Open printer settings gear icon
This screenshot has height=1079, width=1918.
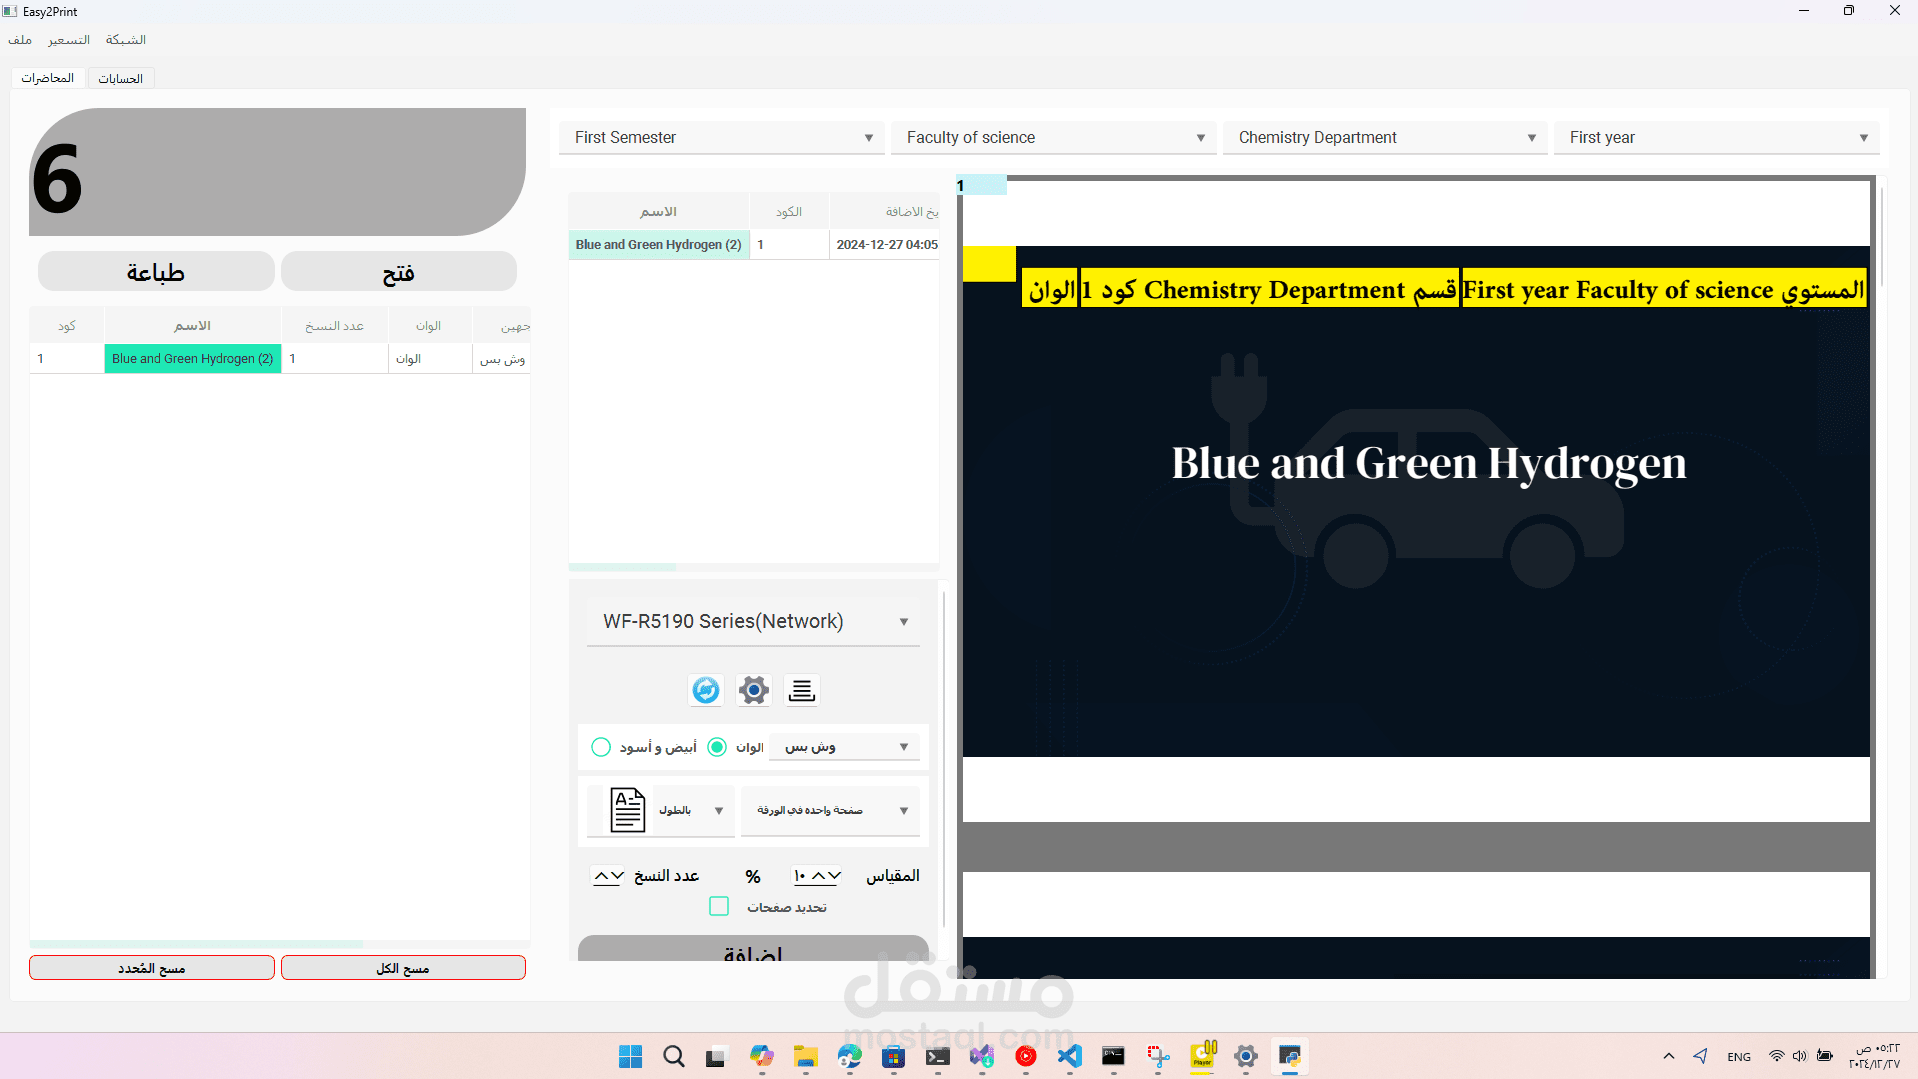tap(754, 690)
